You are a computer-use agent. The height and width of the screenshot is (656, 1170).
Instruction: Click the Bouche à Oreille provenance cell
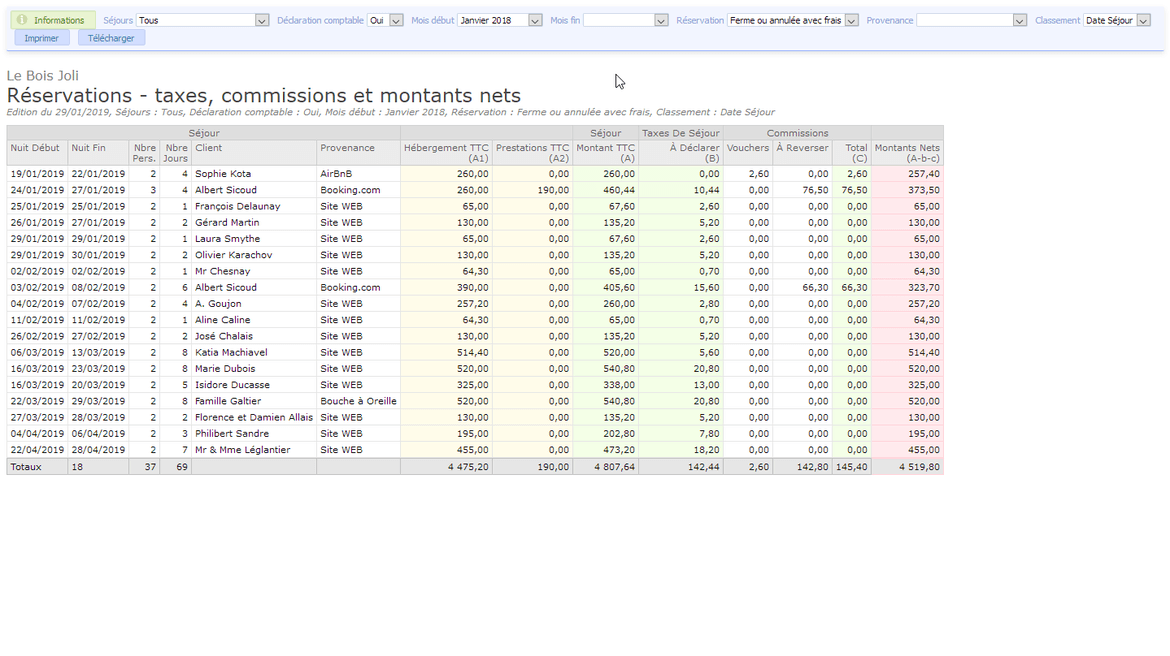point(358,401)
